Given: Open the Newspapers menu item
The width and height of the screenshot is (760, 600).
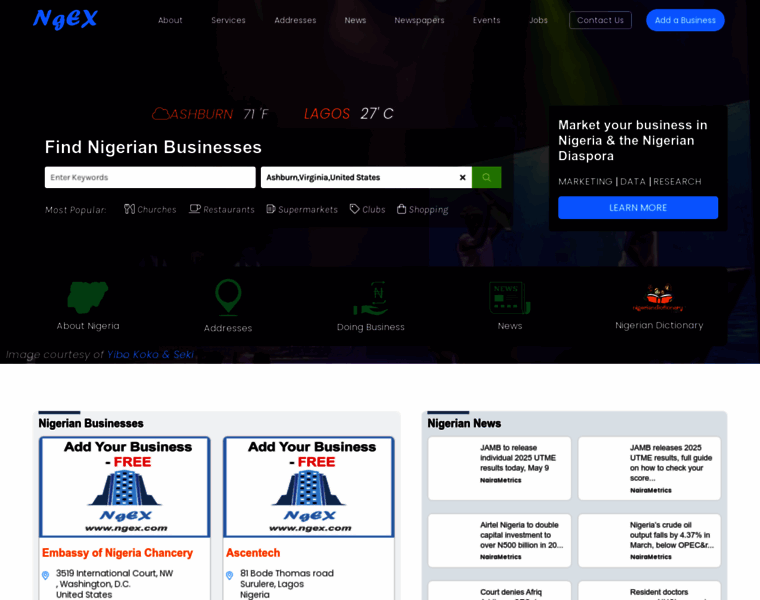Looking at the screenshot, I should [x=419, y=20].
